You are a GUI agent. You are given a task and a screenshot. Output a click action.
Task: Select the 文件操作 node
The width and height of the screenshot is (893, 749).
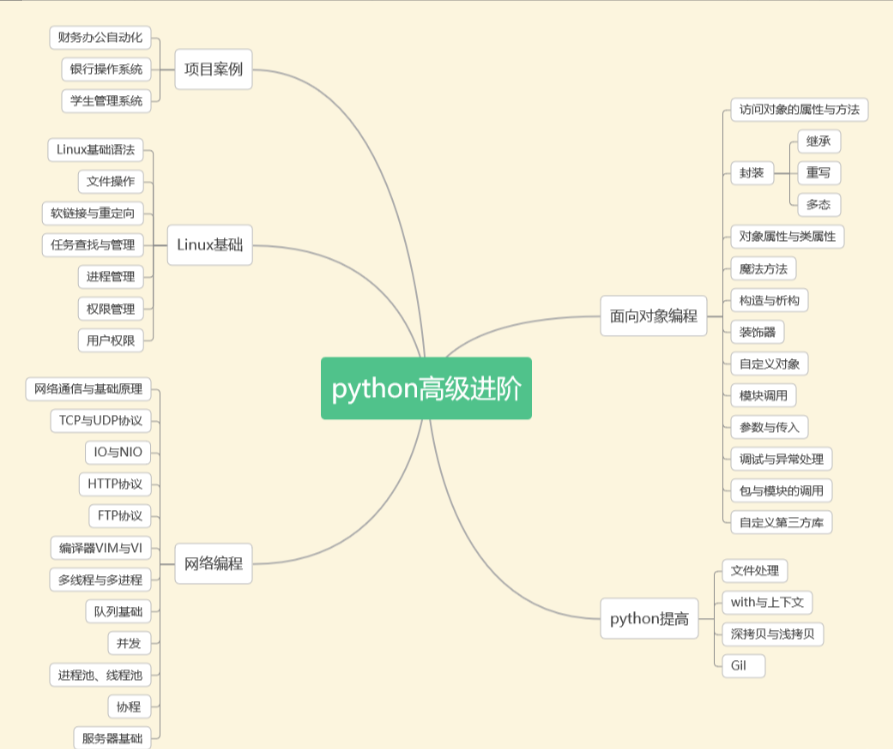[x=110, y=182]
